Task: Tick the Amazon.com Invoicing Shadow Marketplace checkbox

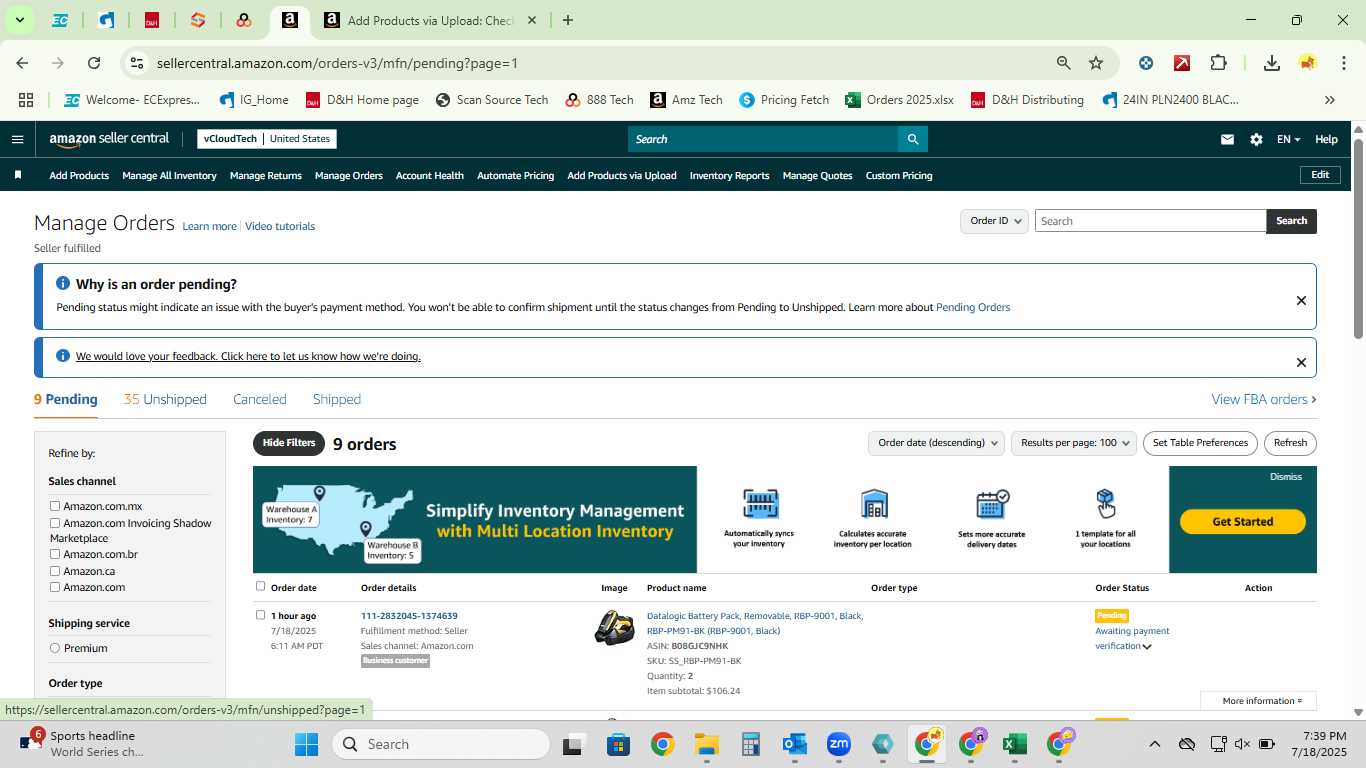Action: (55, 523)
